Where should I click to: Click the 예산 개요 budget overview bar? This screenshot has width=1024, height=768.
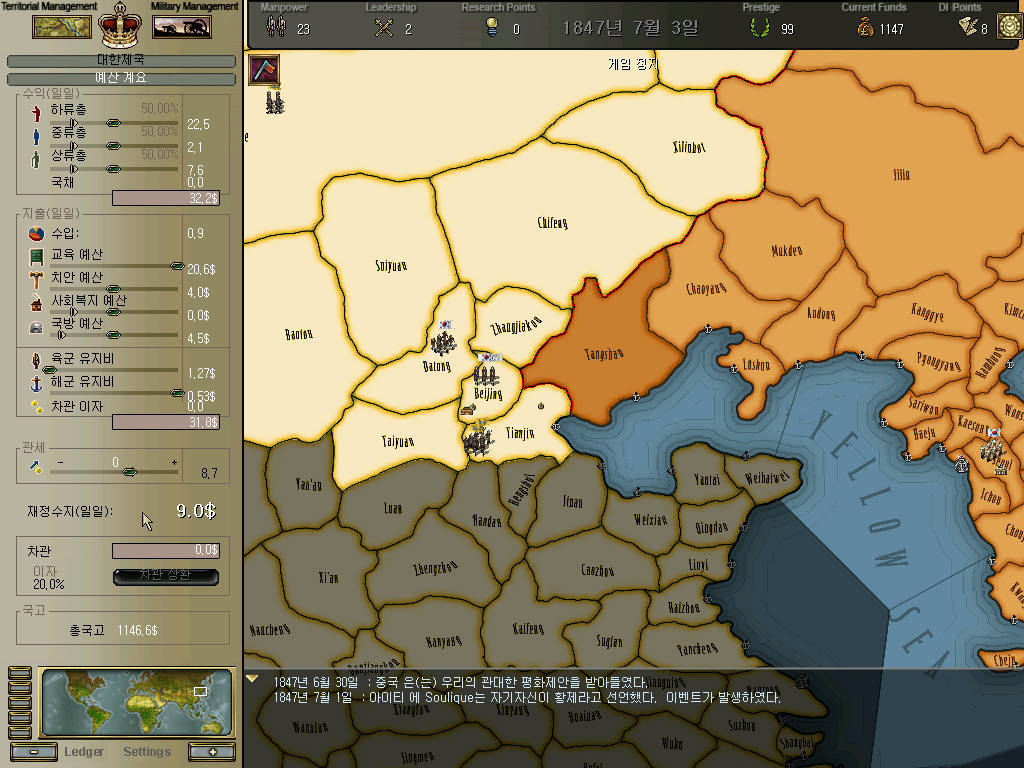pos(121,78)
